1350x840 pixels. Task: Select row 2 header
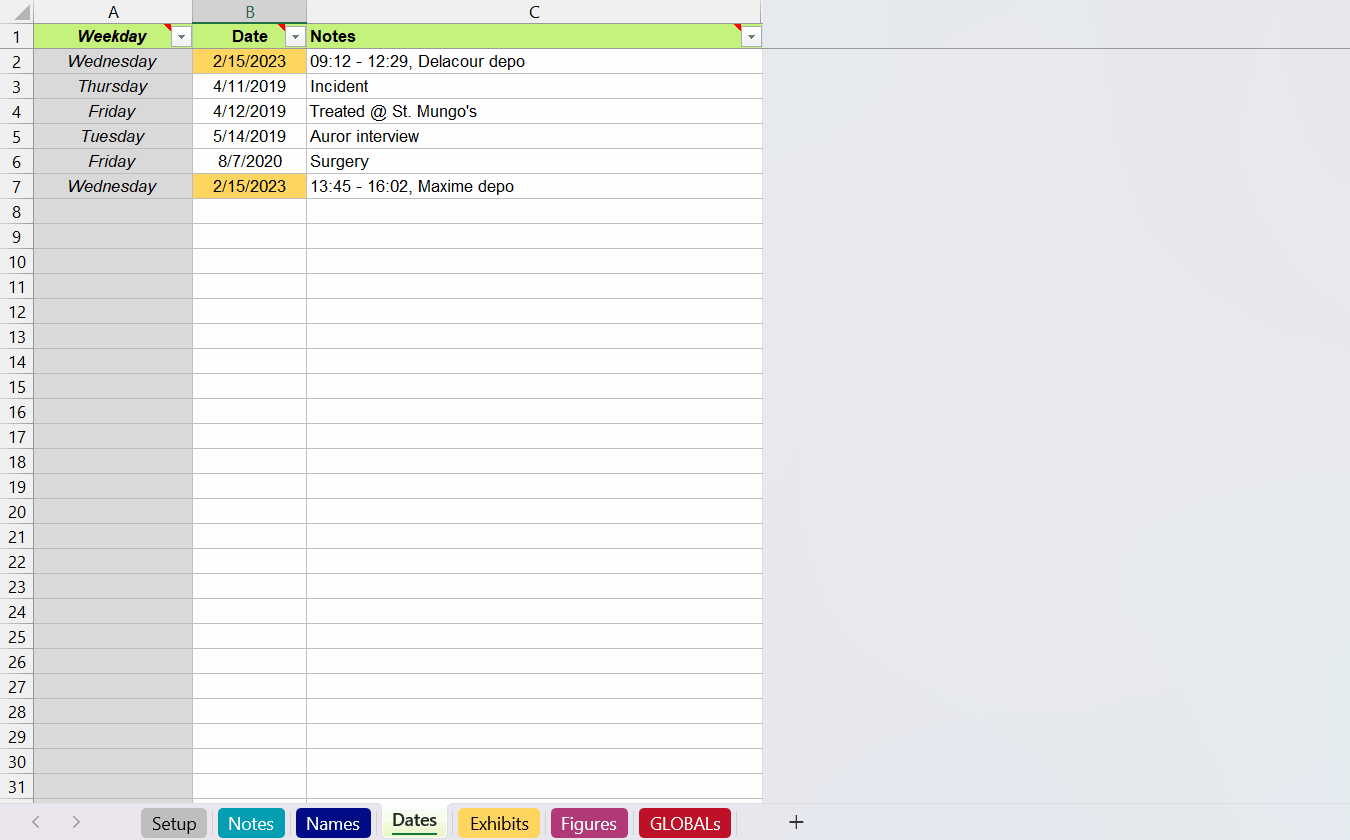pos(17,61)
